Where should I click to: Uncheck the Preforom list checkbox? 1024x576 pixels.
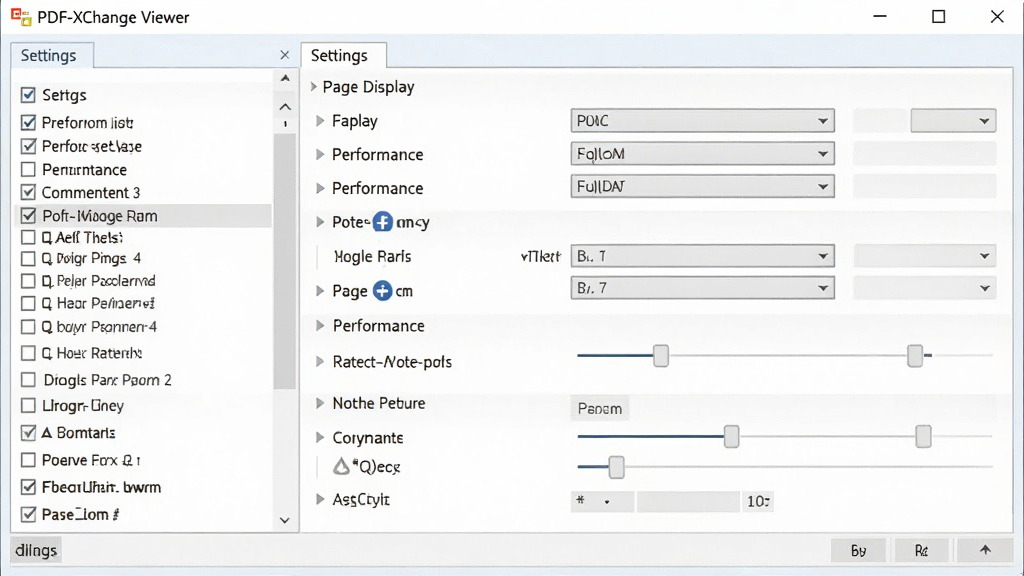(x=28, y=122)
